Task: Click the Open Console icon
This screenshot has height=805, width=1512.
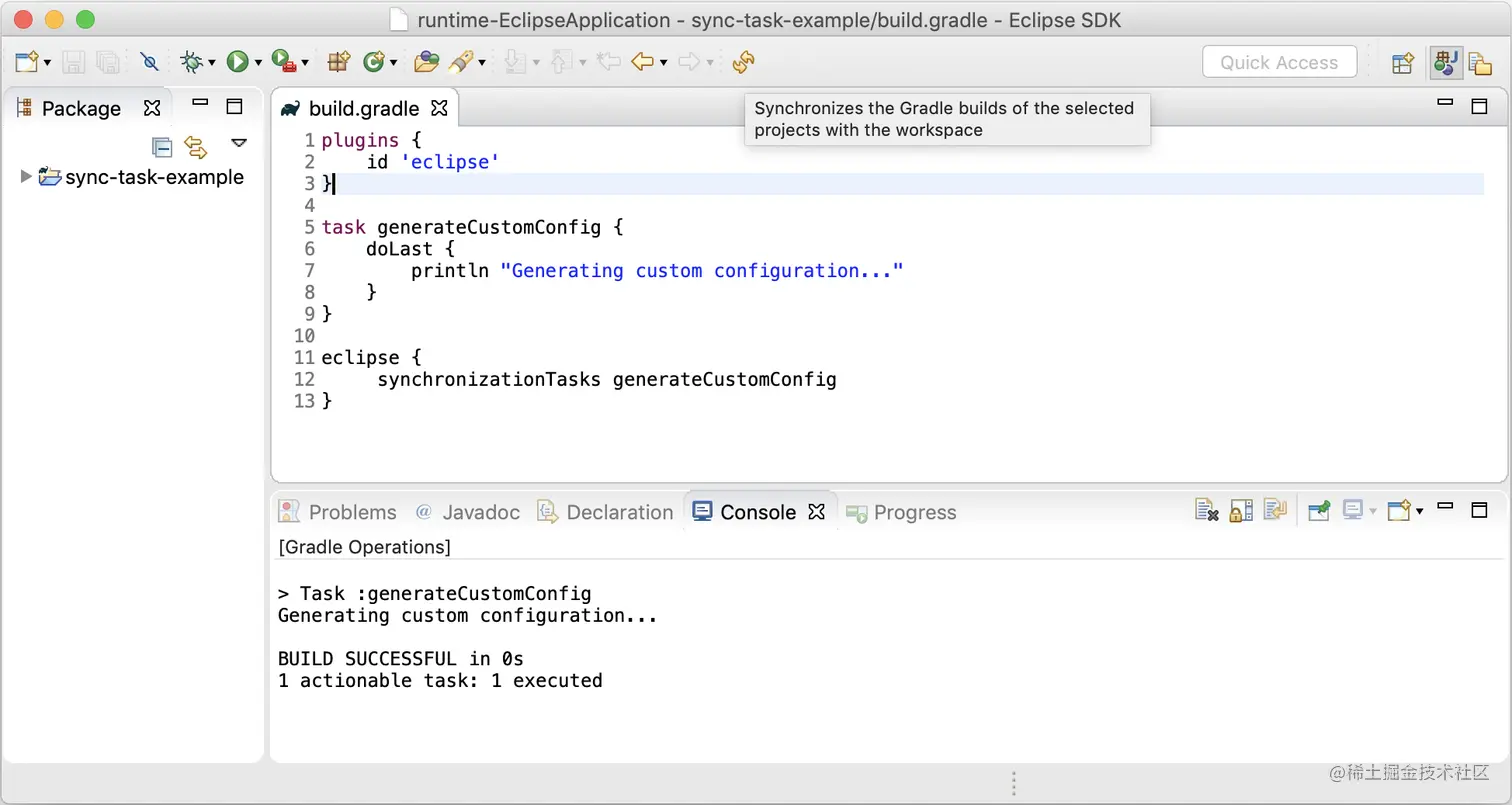Action: pos(1400,511)
